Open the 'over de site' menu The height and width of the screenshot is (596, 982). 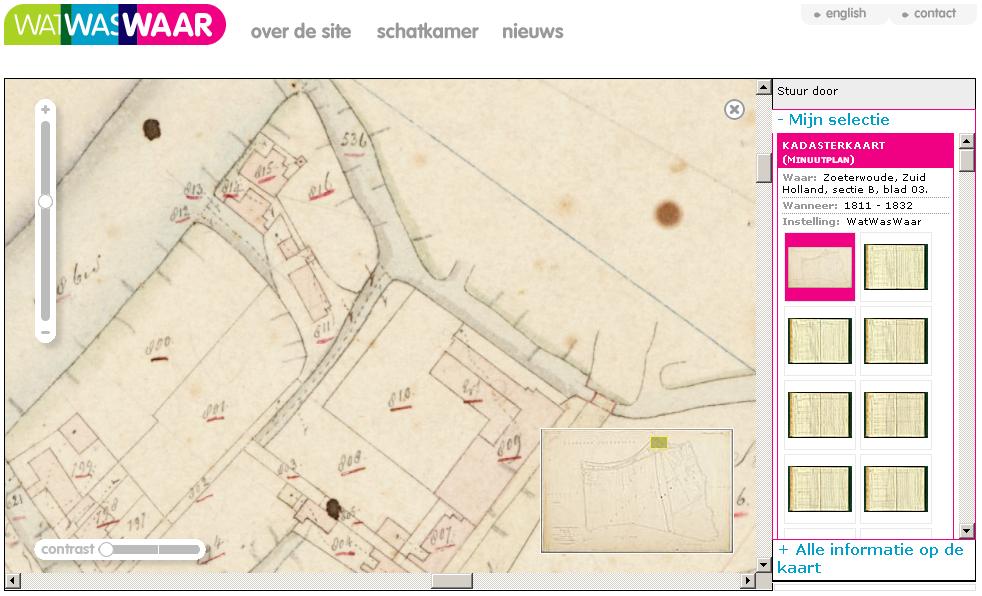pyautogui.click(x=301, y=31)
